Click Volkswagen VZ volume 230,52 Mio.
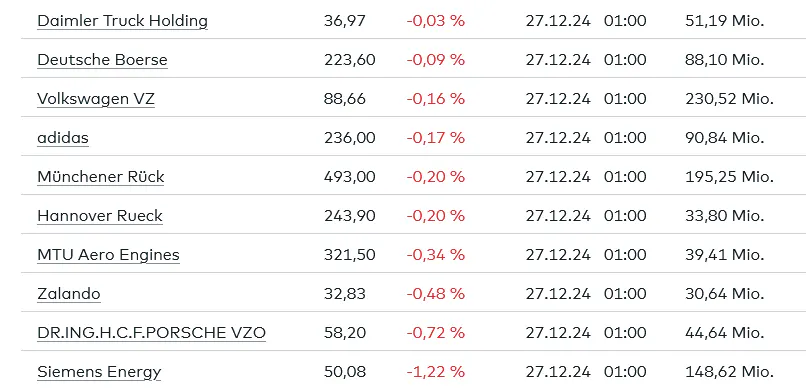The width and height of the screenshot is (806, 389). pos(729,99)
